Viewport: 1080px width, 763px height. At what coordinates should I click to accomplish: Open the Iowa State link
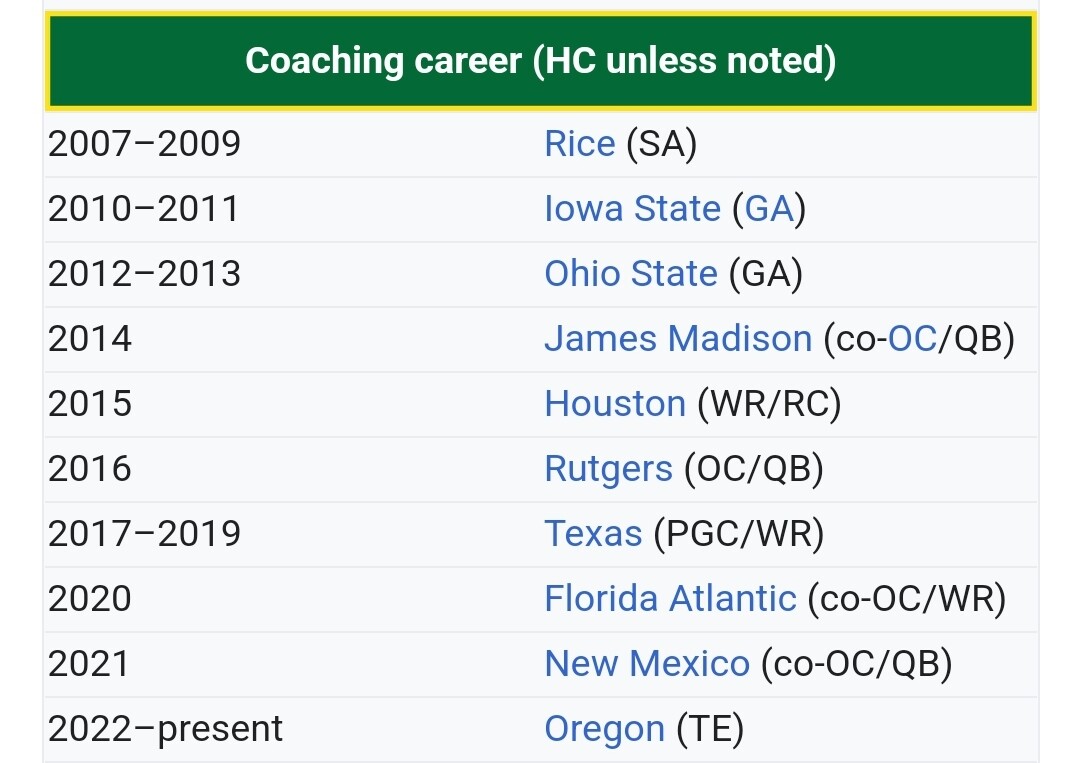coord(632,209)
